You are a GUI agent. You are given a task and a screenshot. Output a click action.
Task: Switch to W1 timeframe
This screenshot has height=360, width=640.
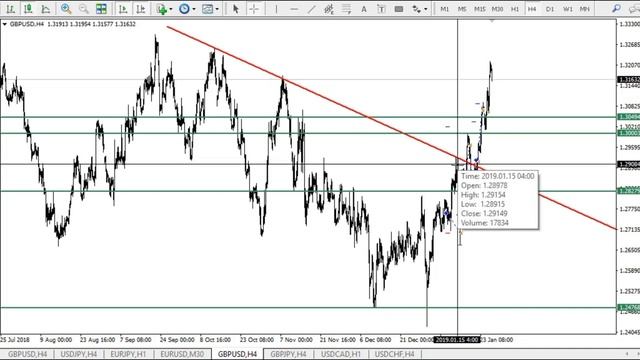(567, 9)
